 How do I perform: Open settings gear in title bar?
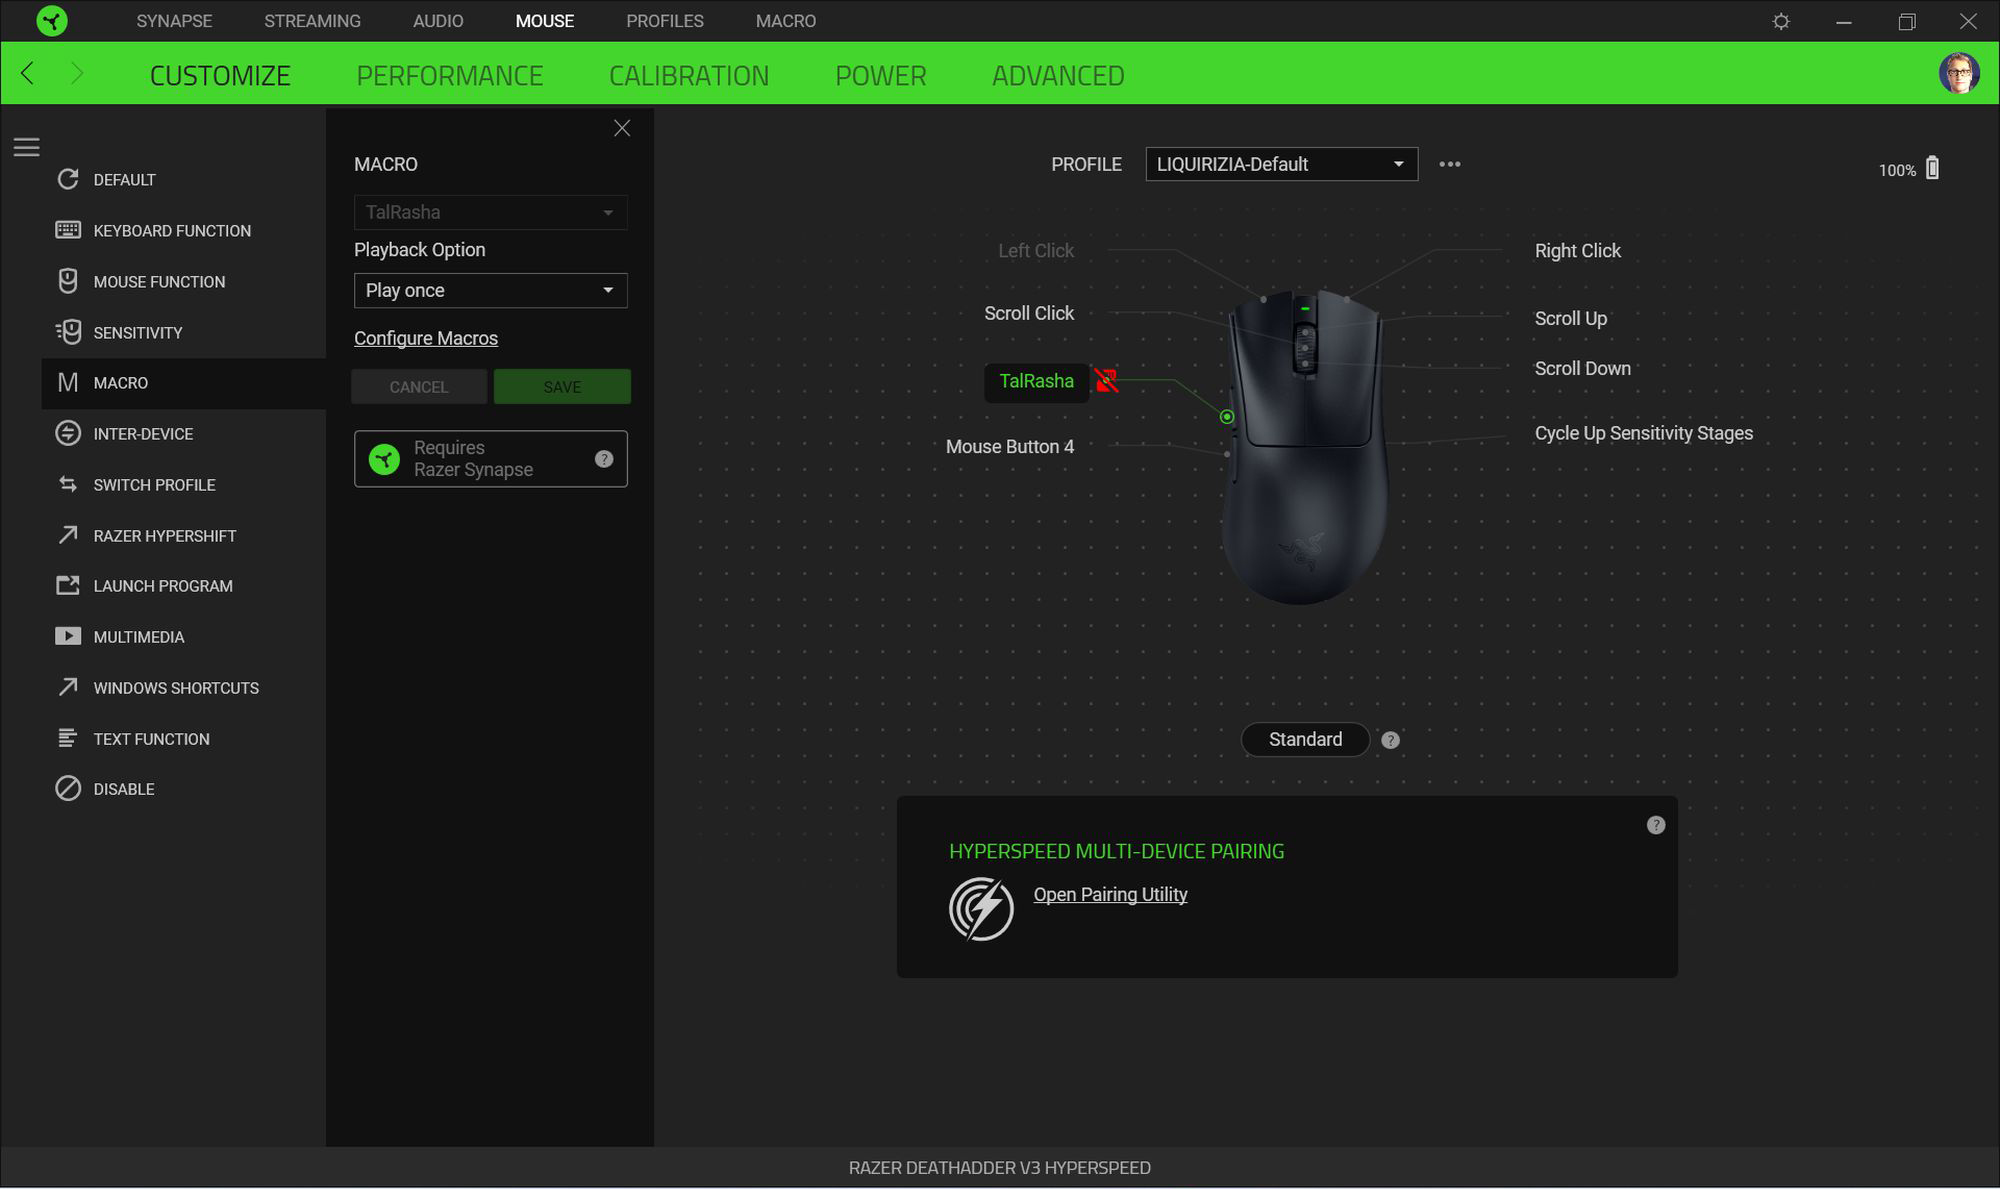[x=1781, y=21]
